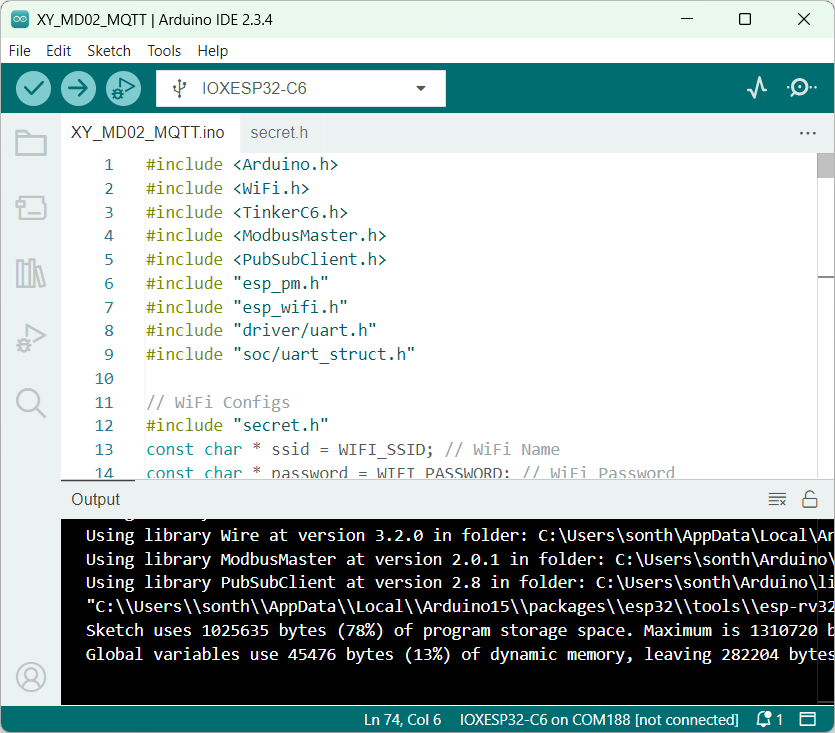Open the account profile icon
This screenshot has height=733, width=835.
(31, 677)
